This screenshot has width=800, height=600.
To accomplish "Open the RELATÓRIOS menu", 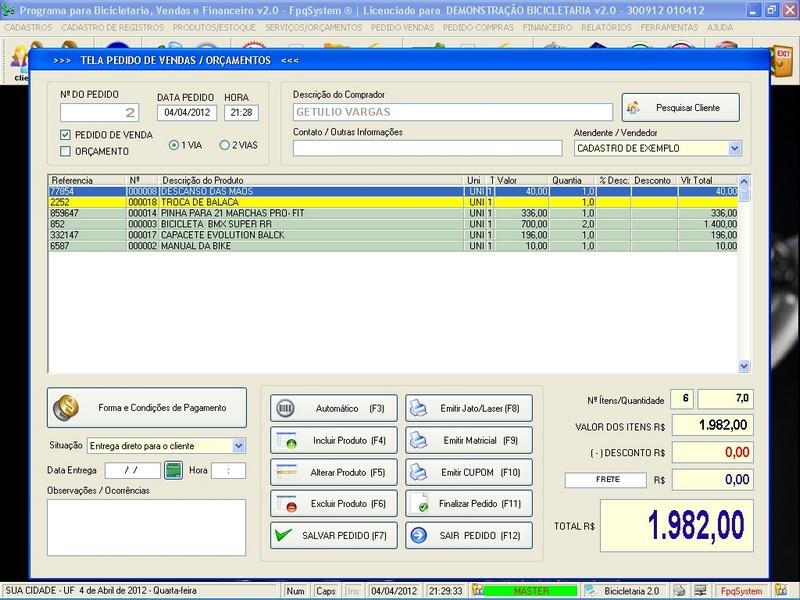I will [608, 28].
